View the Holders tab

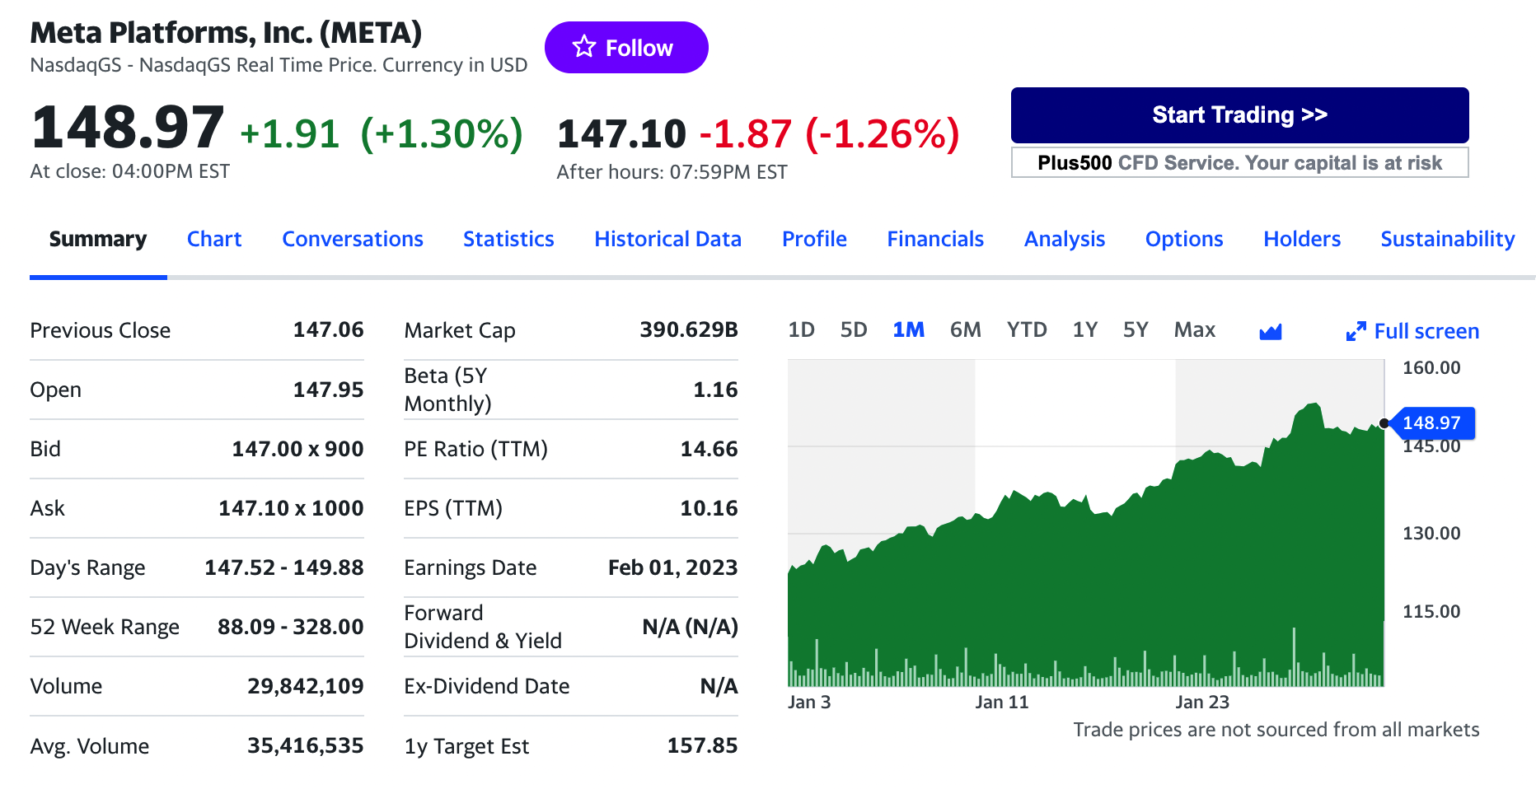tap(1302, 239)
